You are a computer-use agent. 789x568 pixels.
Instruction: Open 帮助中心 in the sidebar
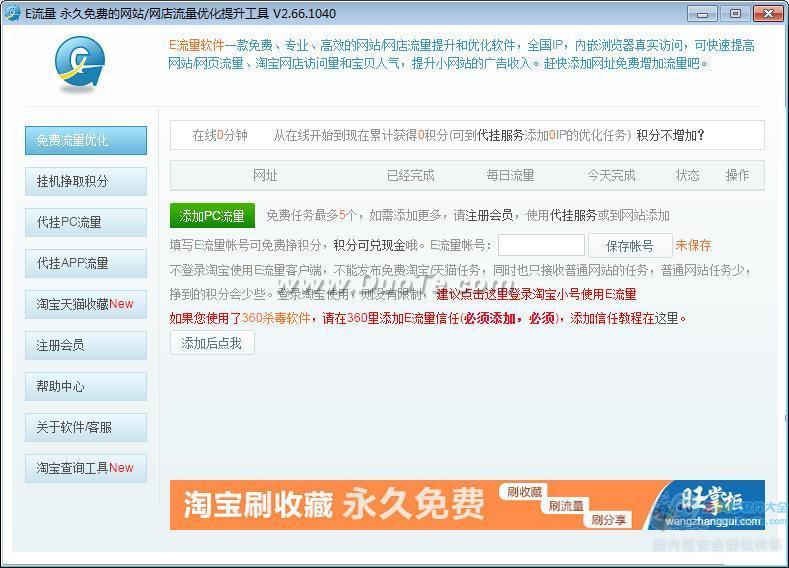86,386
